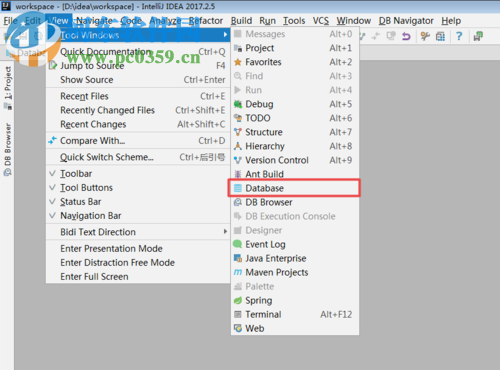Expand the Tool Windows submenu arrow
500x370 pixels.
226,35
